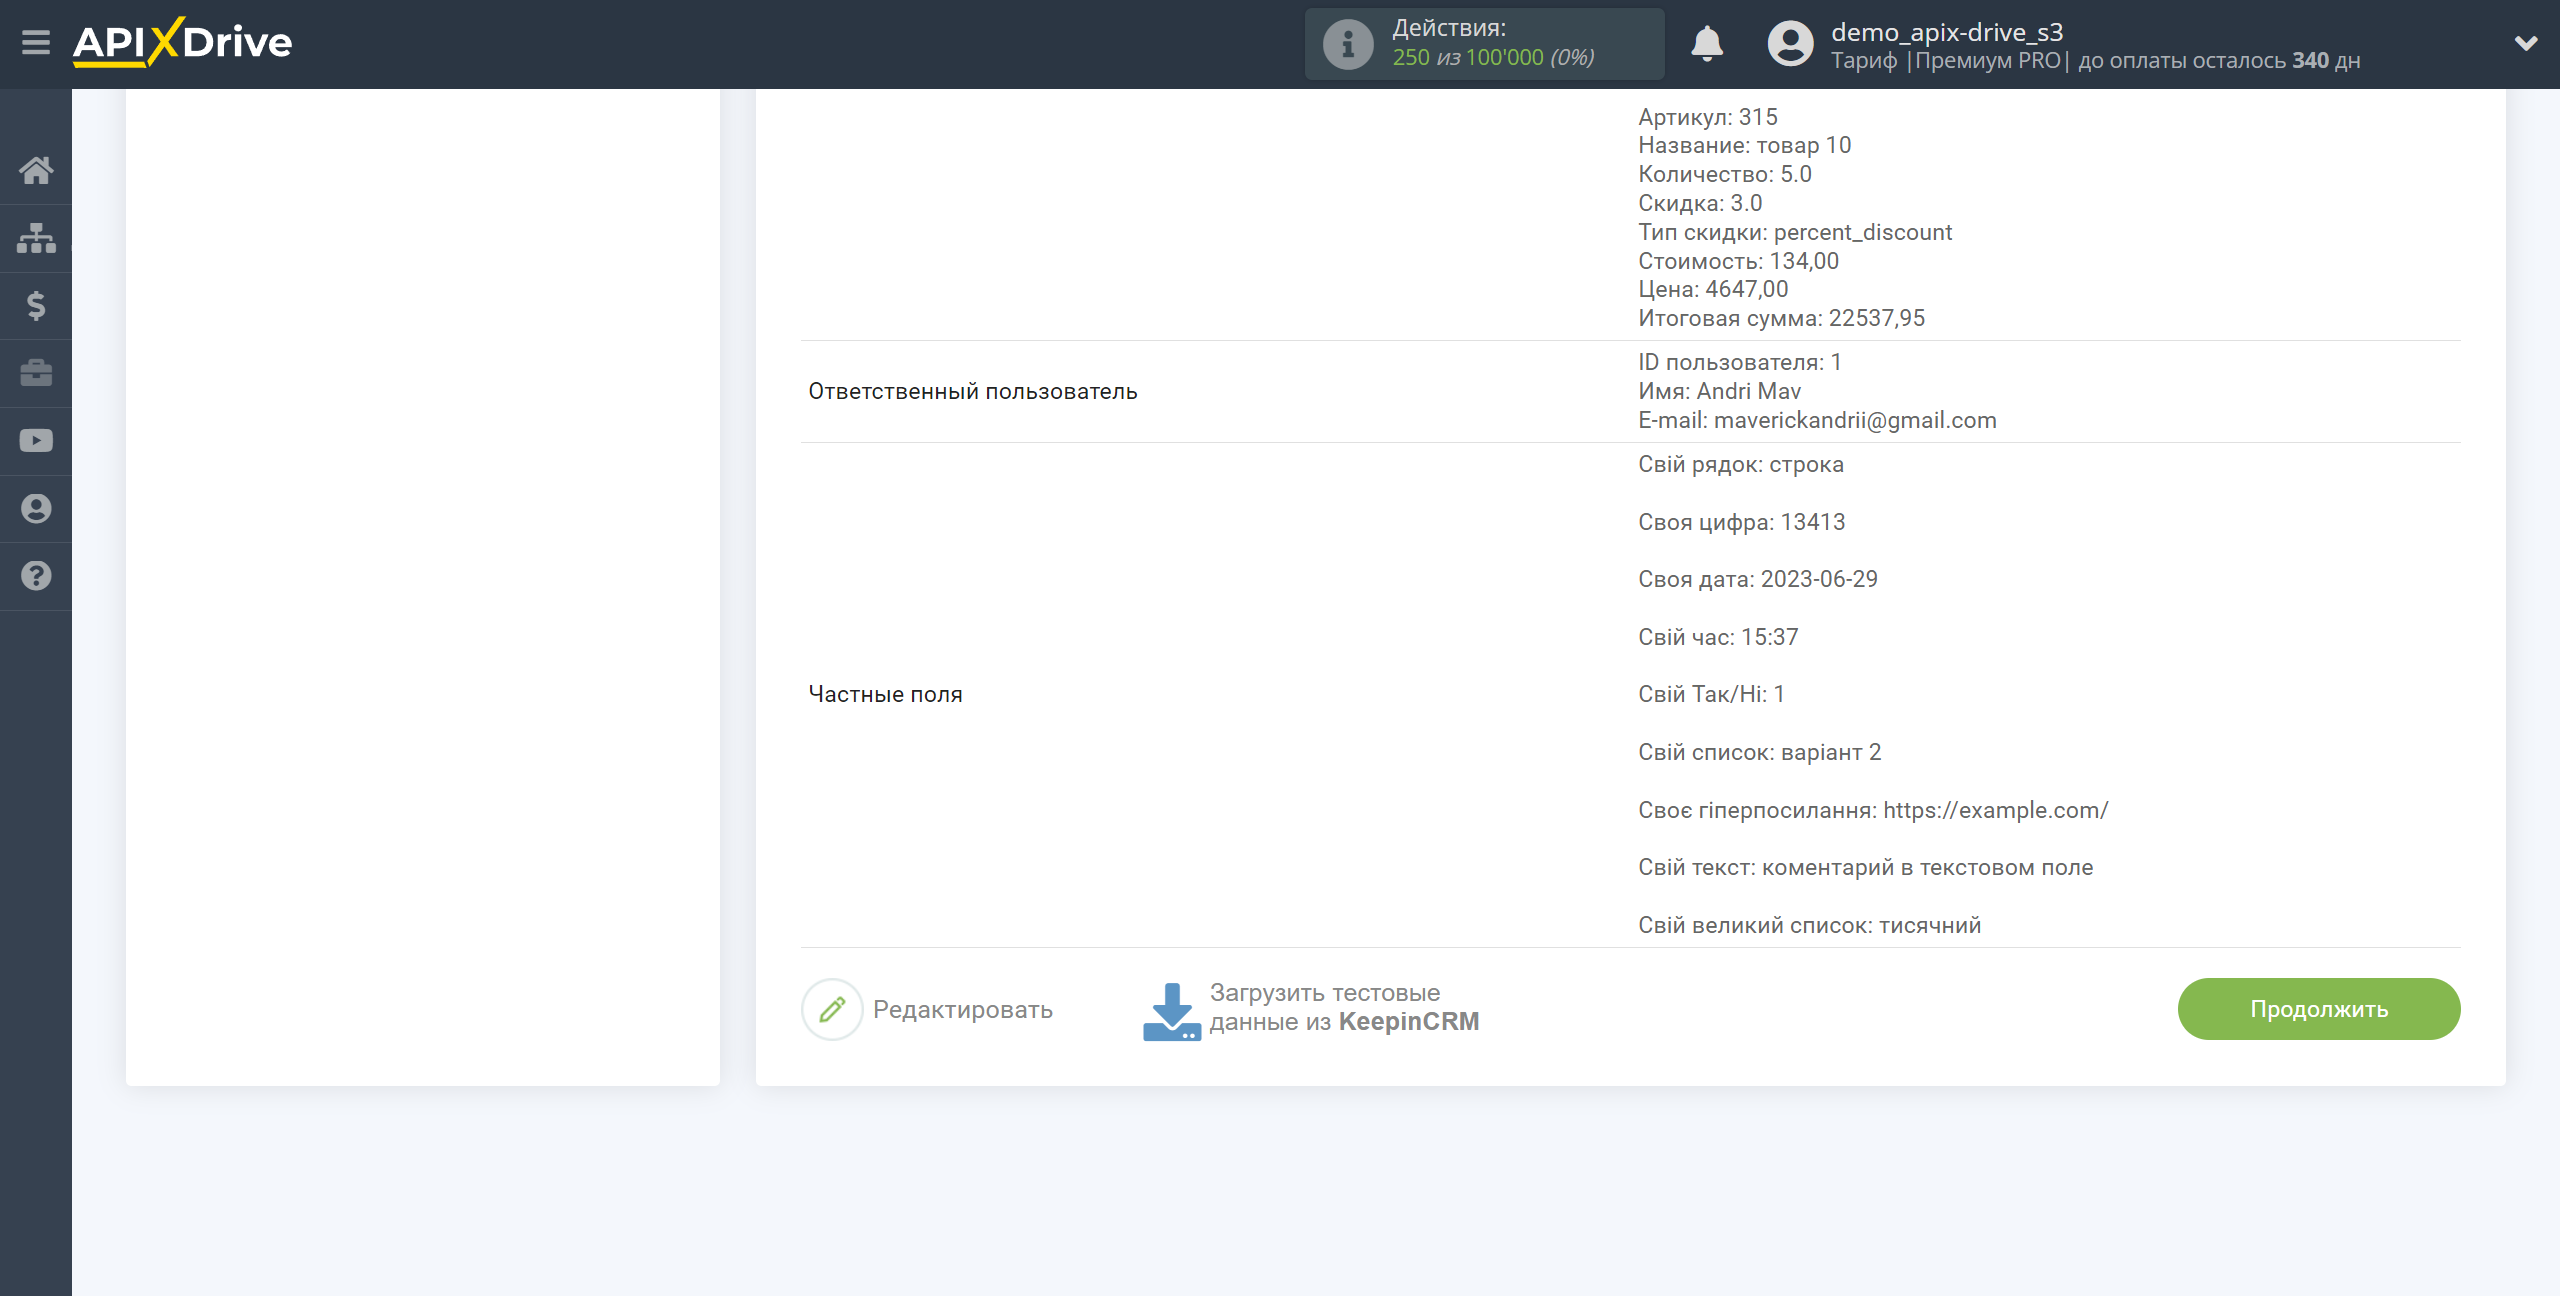
Task: Click the https://example.com/ hyperlink value
Action: point(1996,810)
